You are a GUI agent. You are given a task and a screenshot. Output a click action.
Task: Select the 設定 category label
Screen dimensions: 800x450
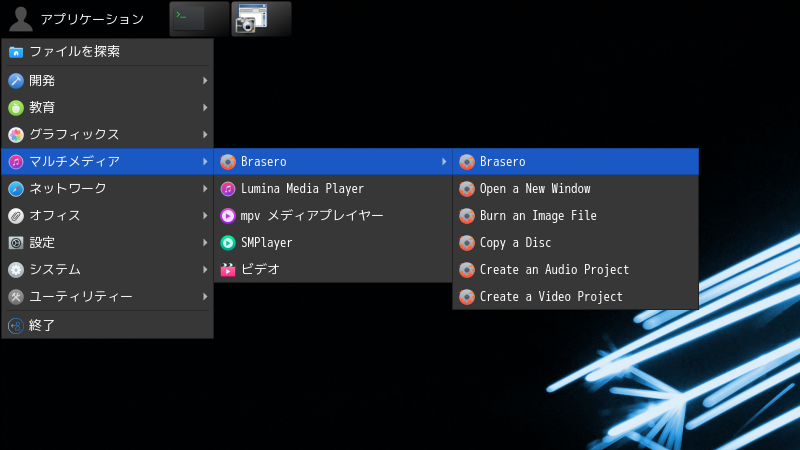pos(42,243)
